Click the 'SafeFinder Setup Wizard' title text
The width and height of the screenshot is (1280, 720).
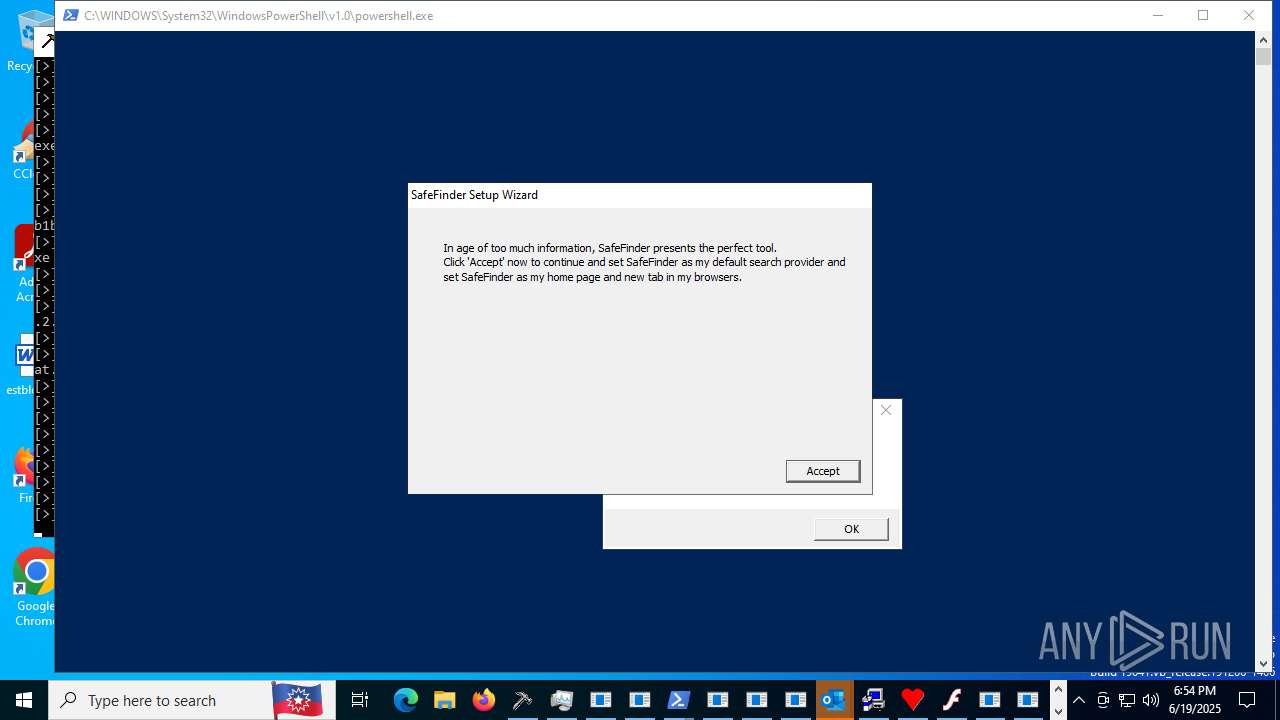[x=474, y=195]
